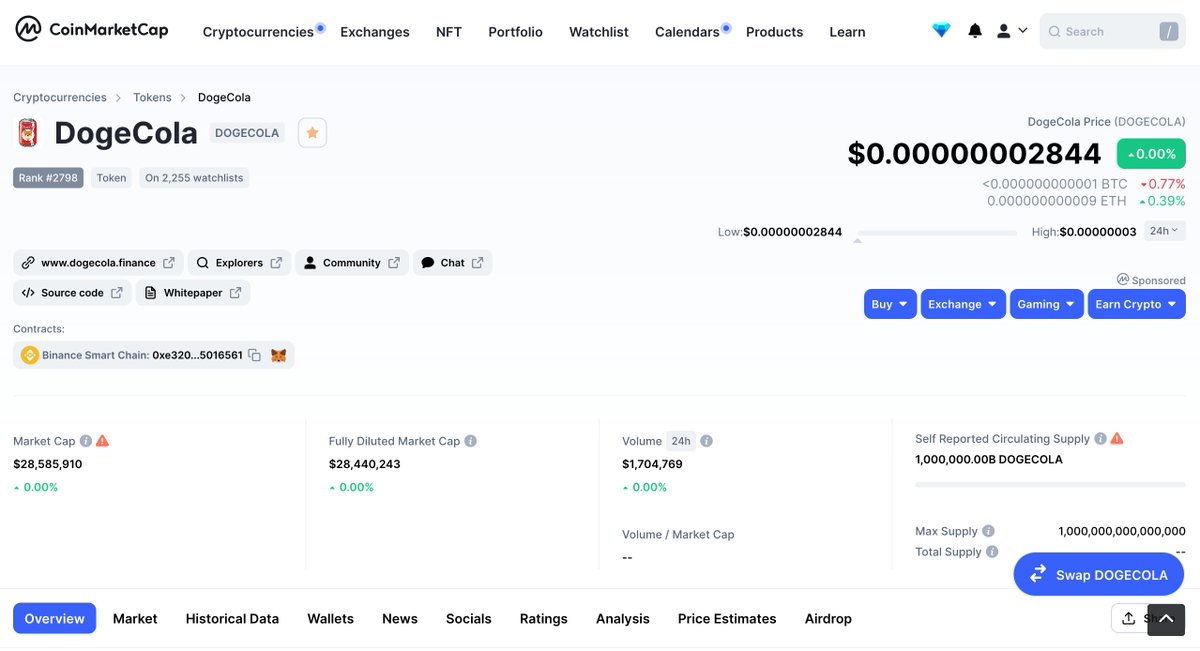The height and width of the screenshot is (651, 1200).
Task: Open the Gaming dropdown
Action: point(1047,304)
